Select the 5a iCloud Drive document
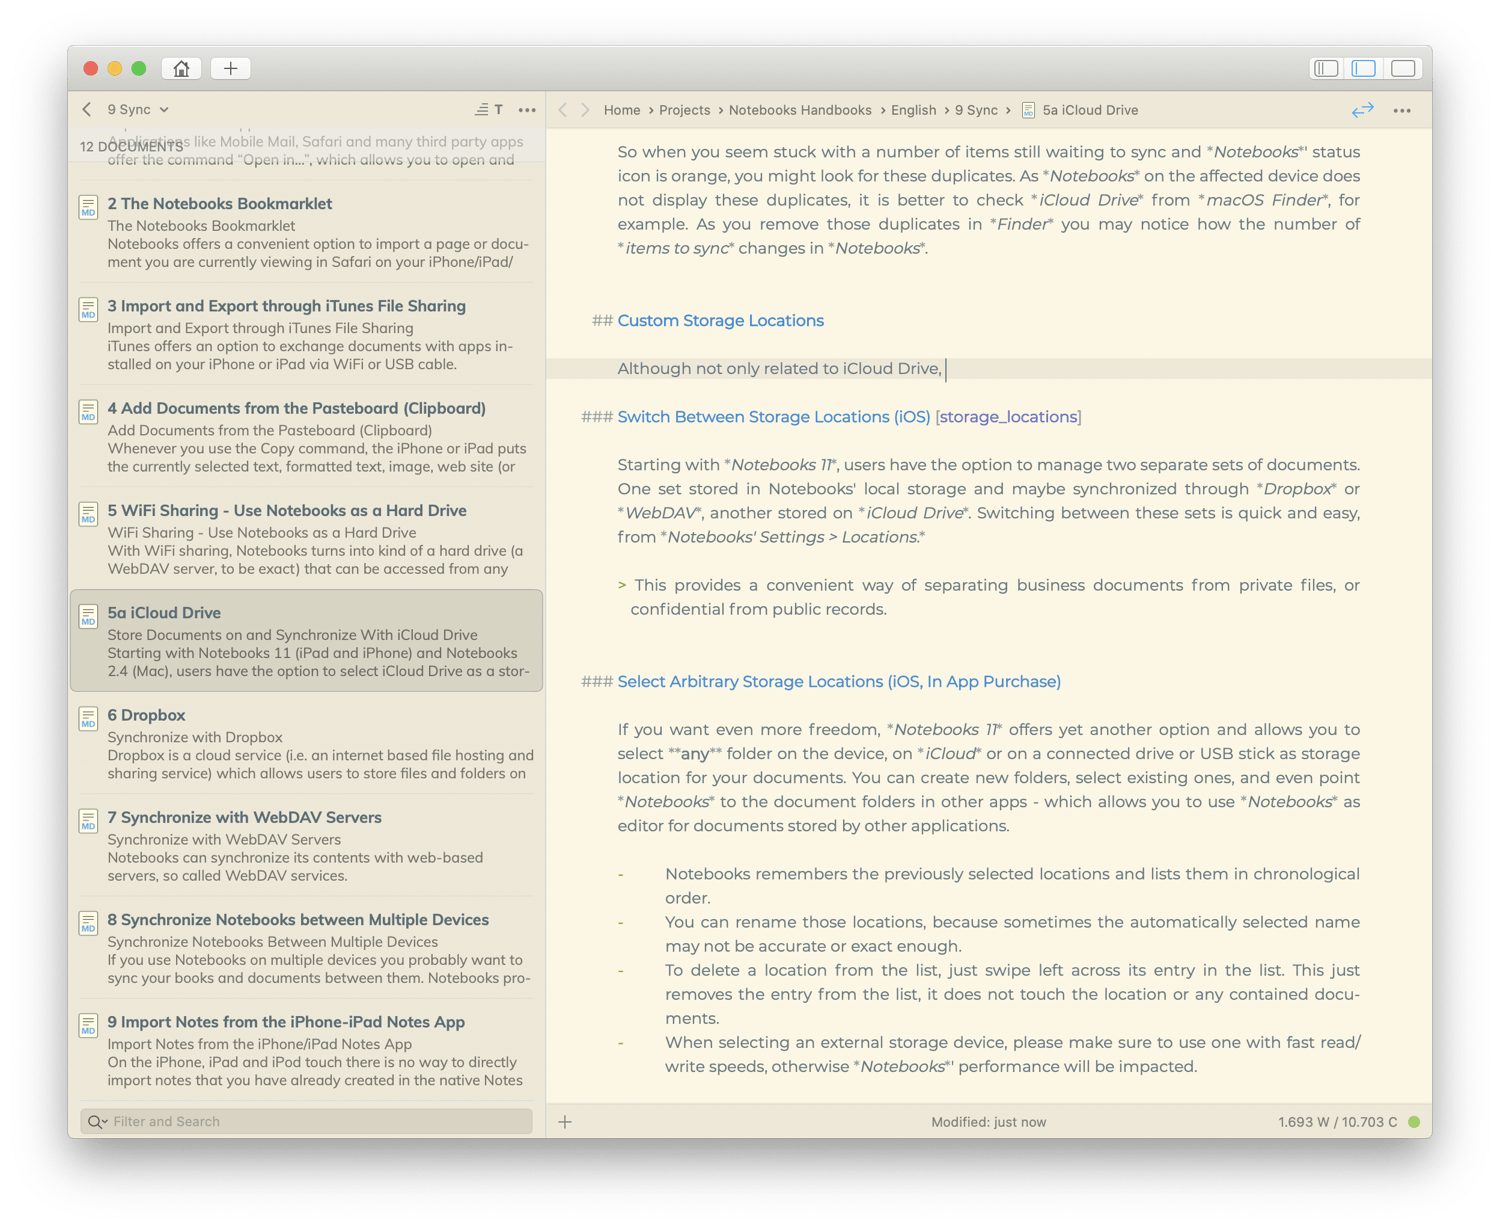 tap(306, 641)
